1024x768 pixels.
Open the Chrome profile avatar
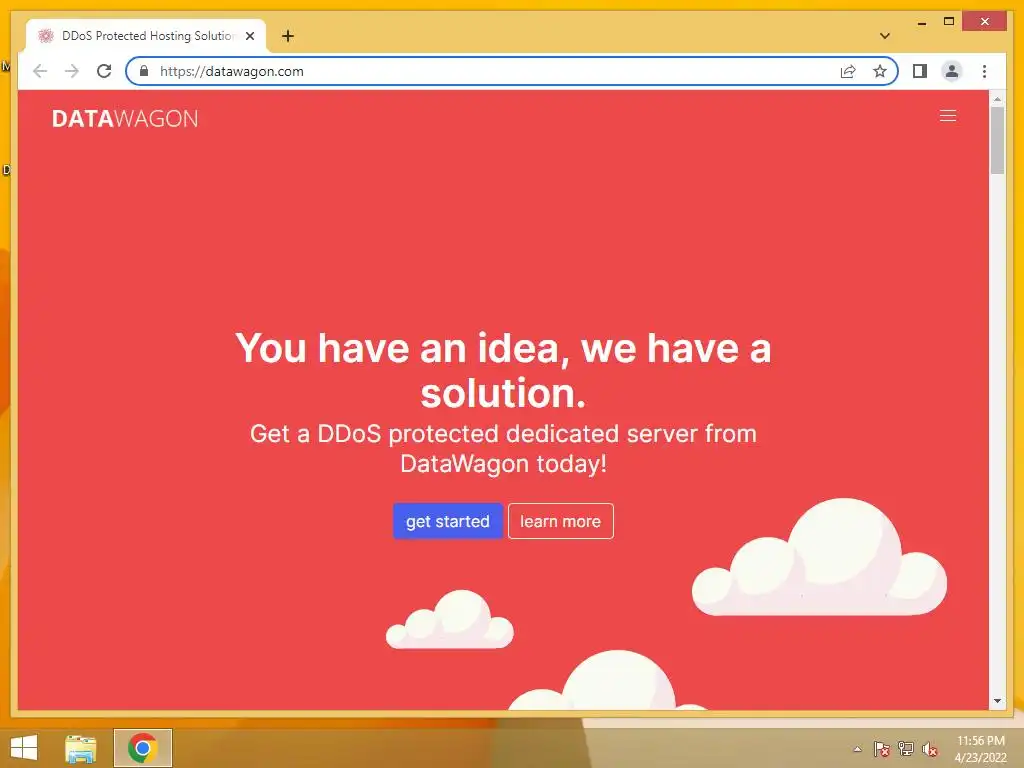(952, 71)
